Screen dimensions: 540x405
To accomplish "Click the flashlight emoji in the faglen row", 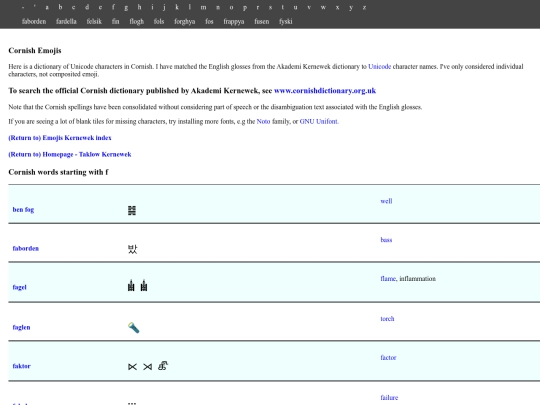I will tap(133, 327).
